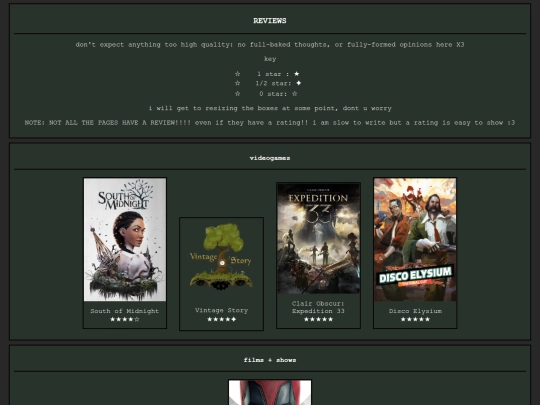This screenshot has height=405, width=540.
Task: Click the films + shows section heading
Action: coord(270,360)
